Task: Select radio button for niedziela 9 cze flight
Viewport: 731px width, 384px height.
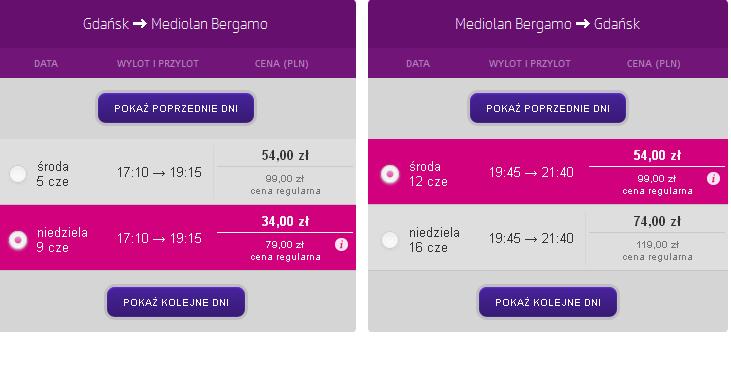Action: tap(18, 240)
